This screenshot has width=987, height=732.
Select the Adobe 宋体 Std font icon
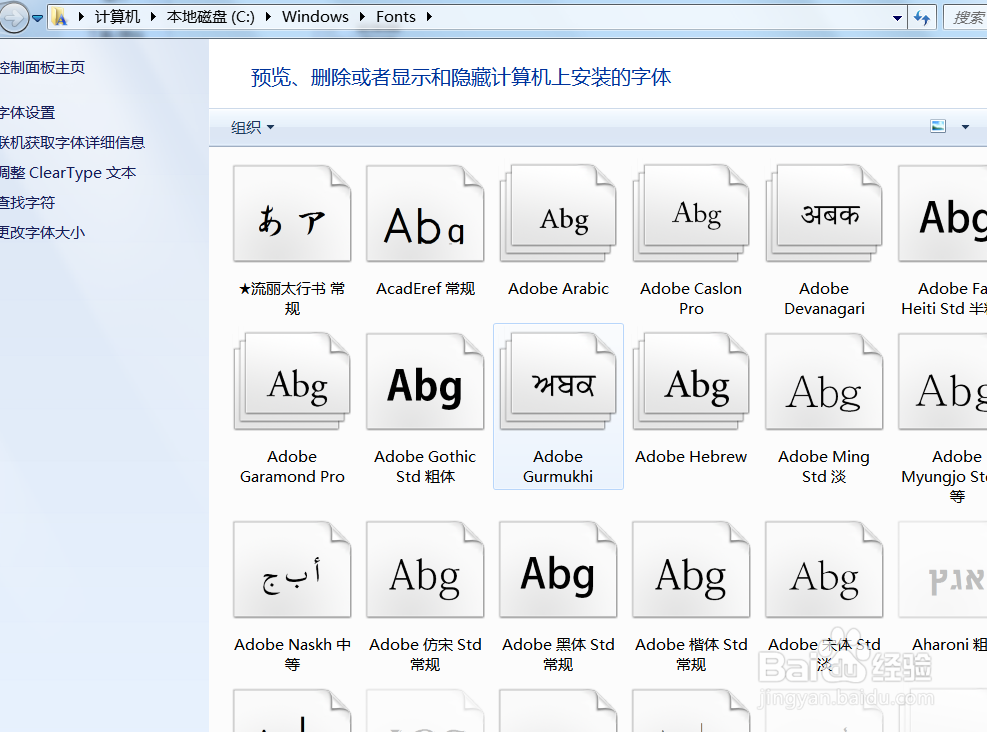click(x=824, y=570)
